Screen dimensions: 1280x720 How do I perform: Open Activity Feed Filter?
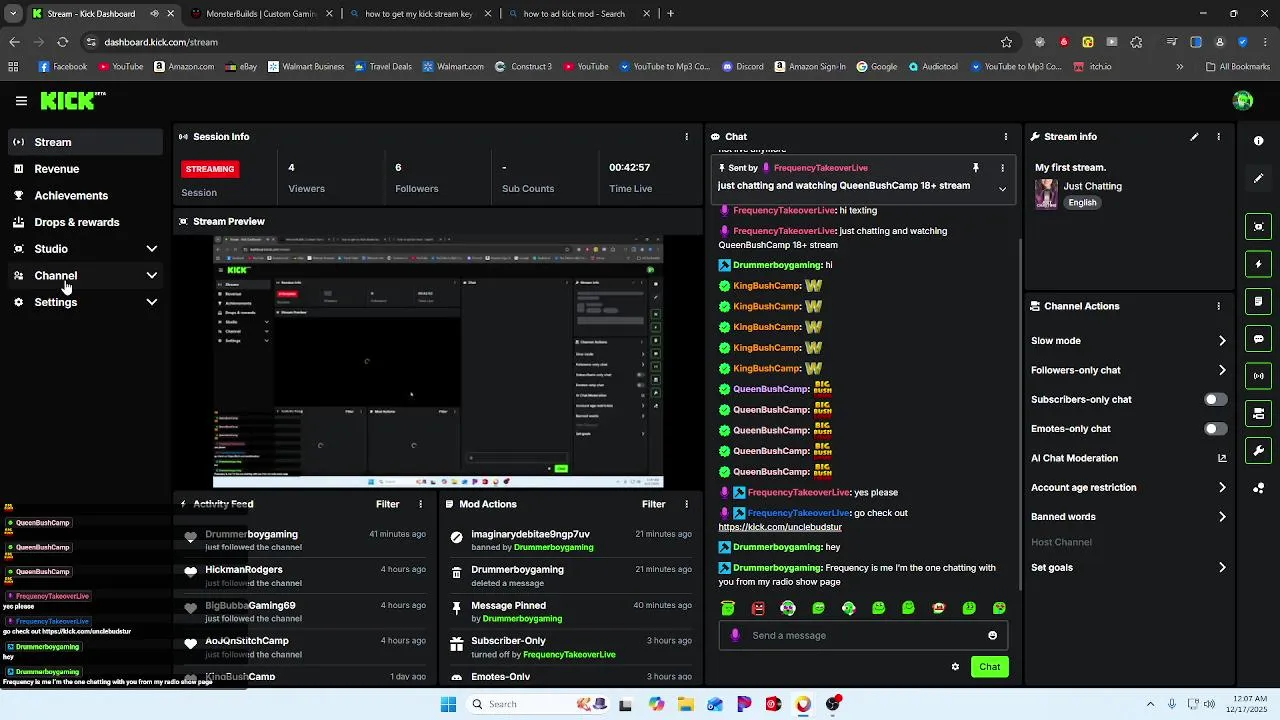click(x=387, y=504)
